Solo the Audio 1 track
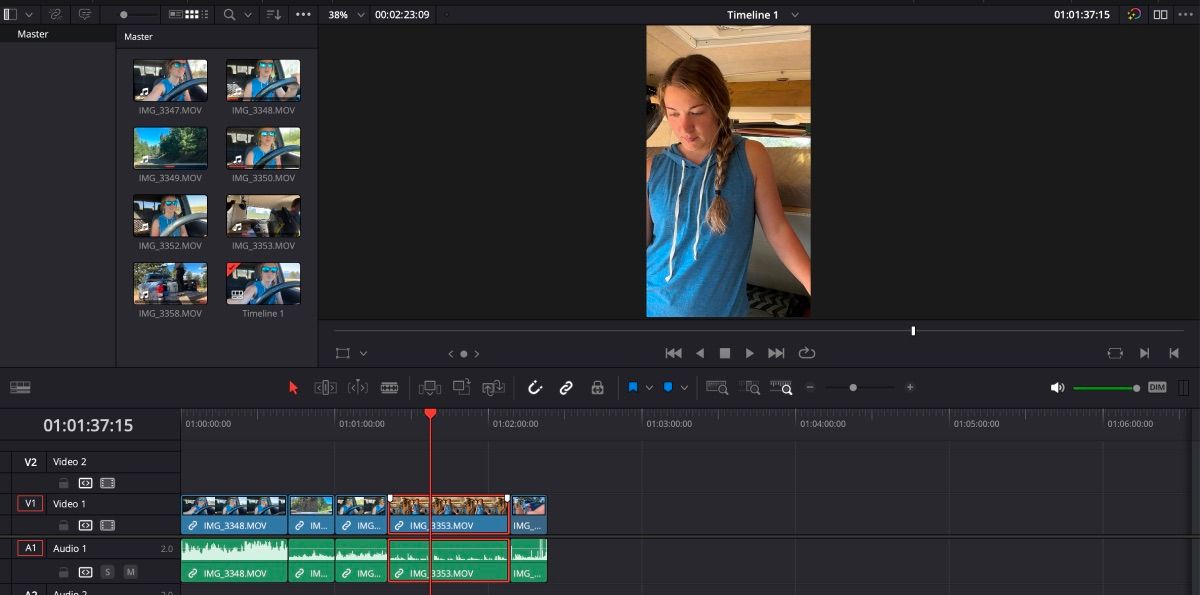Image resolution: width=1200 pixels, height=595 pixels. pyautogui.click(x=108, y=571)
